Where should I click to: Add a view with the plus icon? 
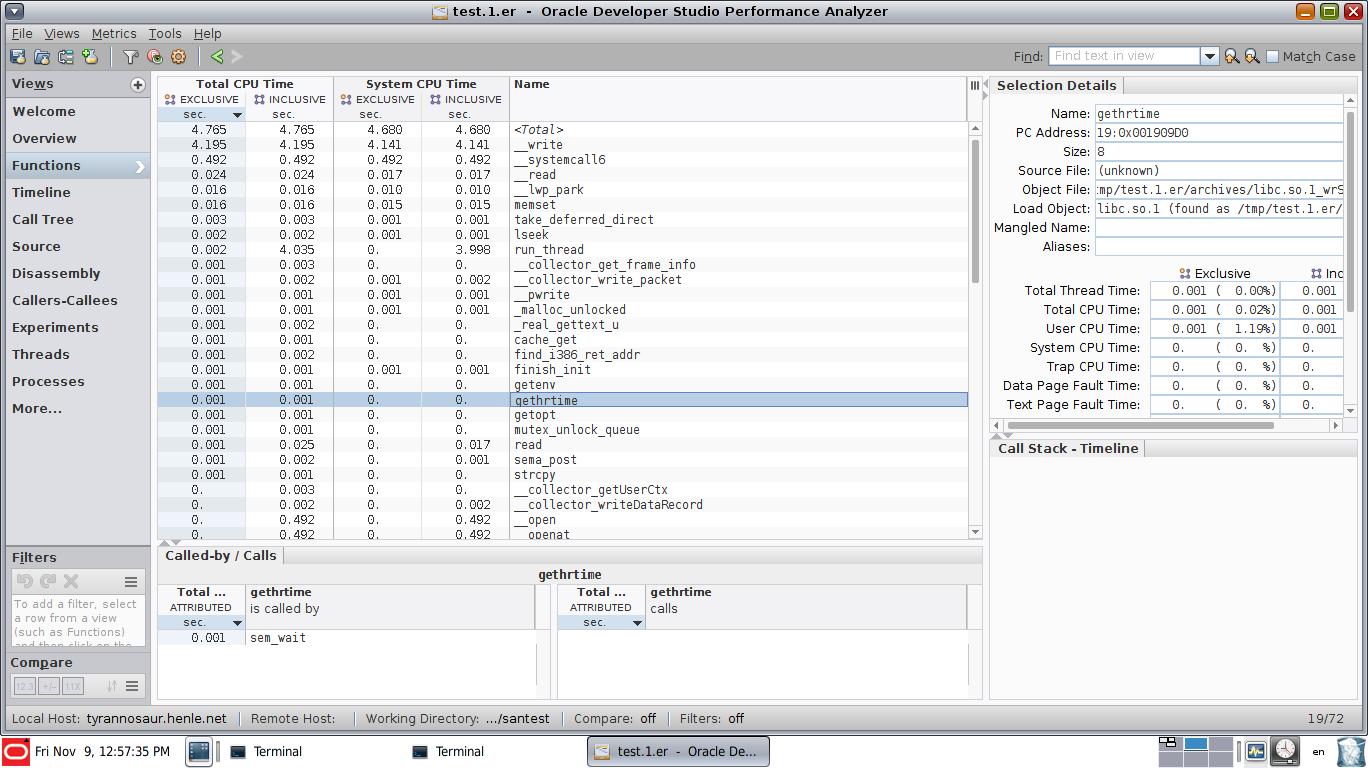[138, 85]
